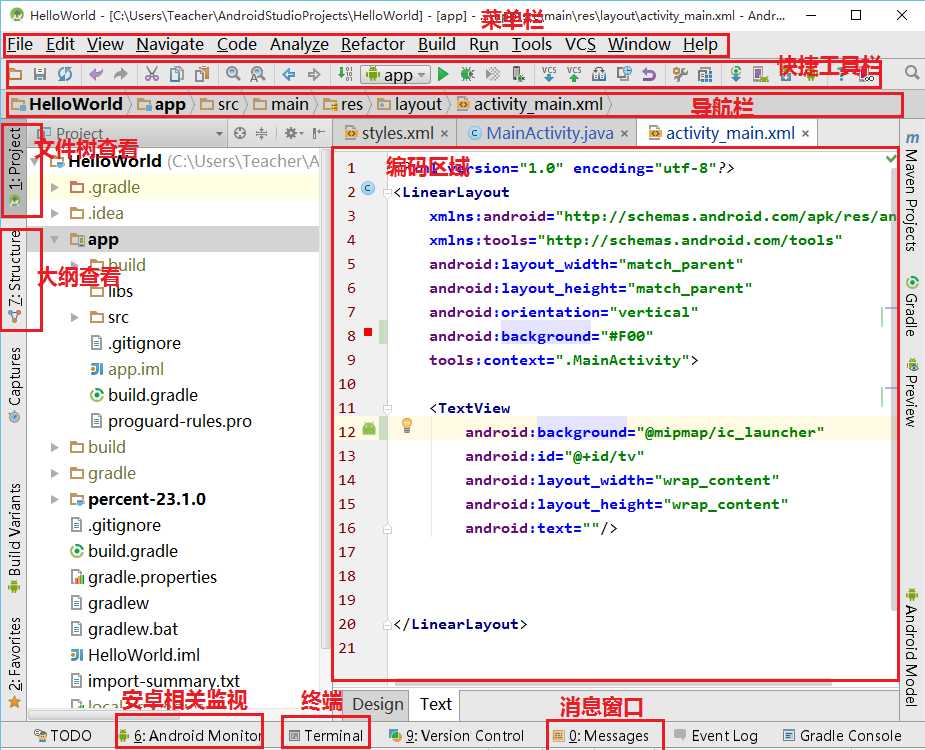
Task: Click the Undo arrow icon
Action: (x=96, y=74)
